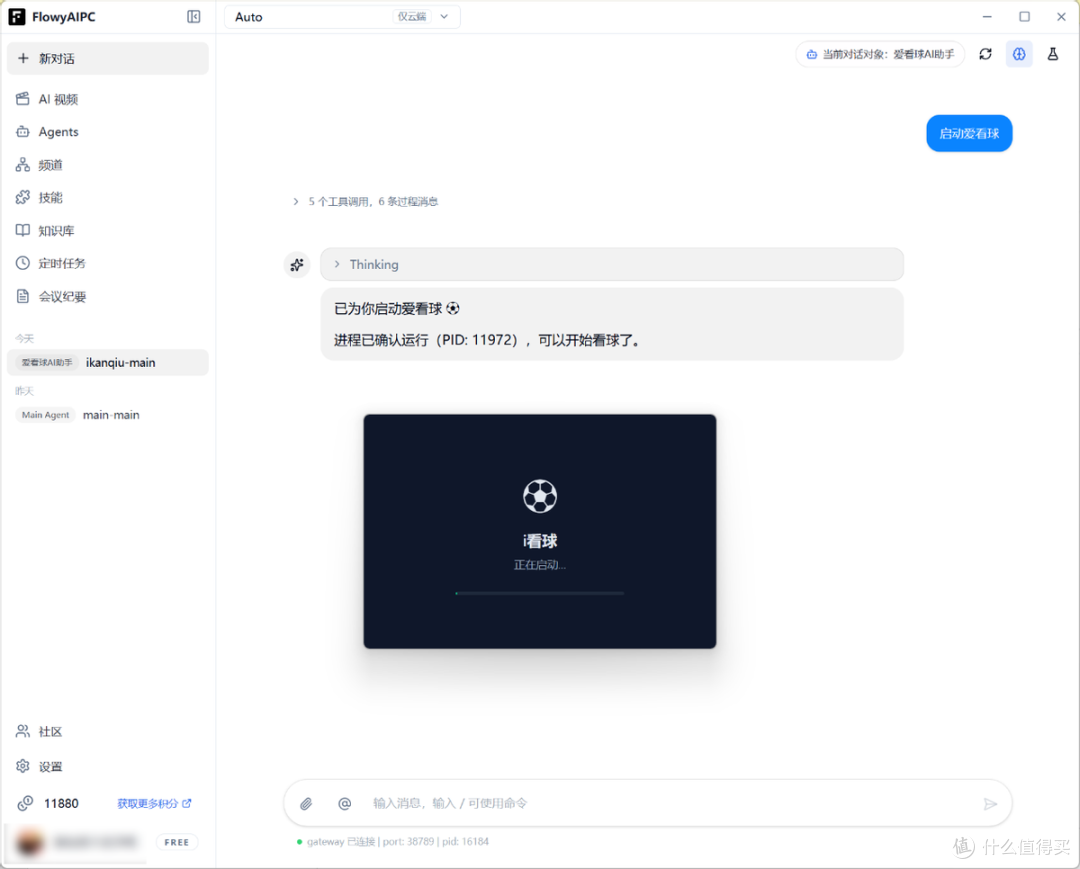Open the Agents section
Image resolution: width=1080 pixels, height=869 pixels.
pos(107,132)
